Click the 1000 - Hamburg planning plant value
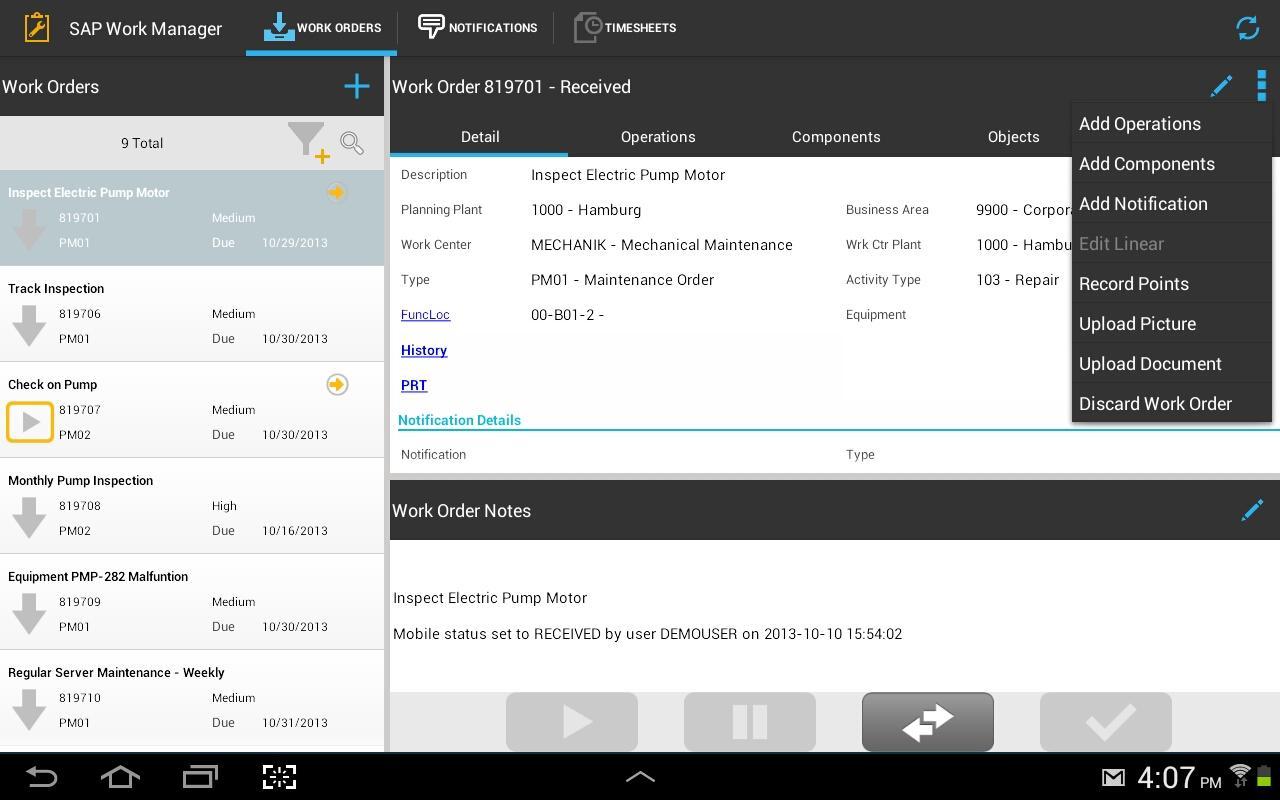1280x800 pixels. pos(586,210)
